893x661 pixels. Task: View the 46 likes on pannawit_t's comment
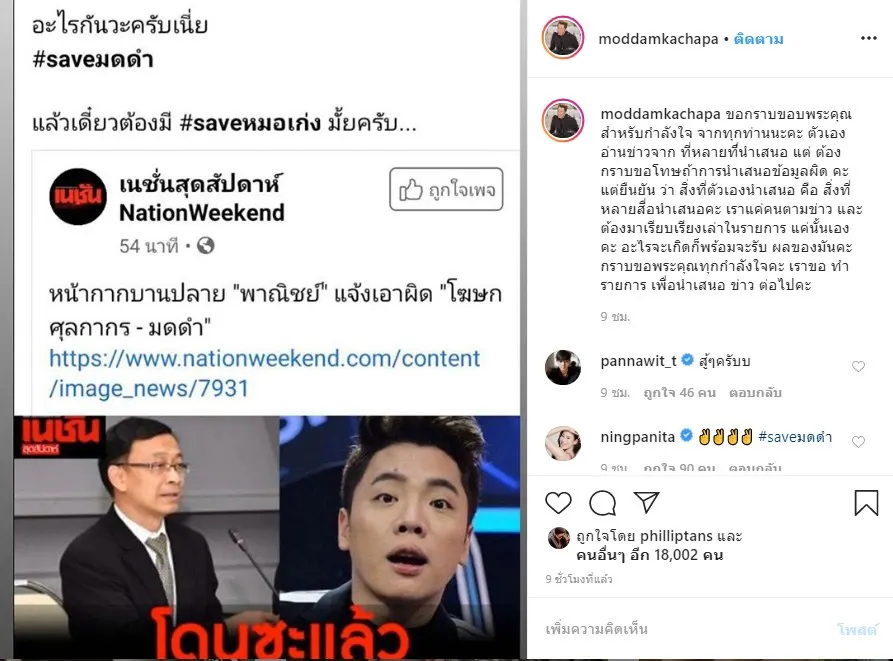[x=679, y=393]
